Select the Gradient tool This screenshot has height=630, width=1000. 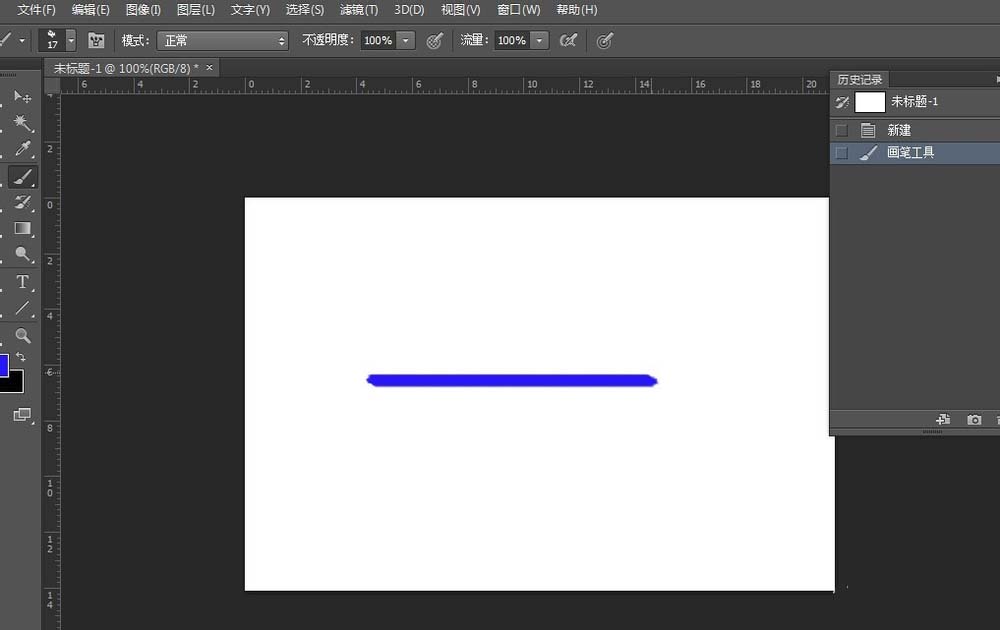click(x=22, y=228)
